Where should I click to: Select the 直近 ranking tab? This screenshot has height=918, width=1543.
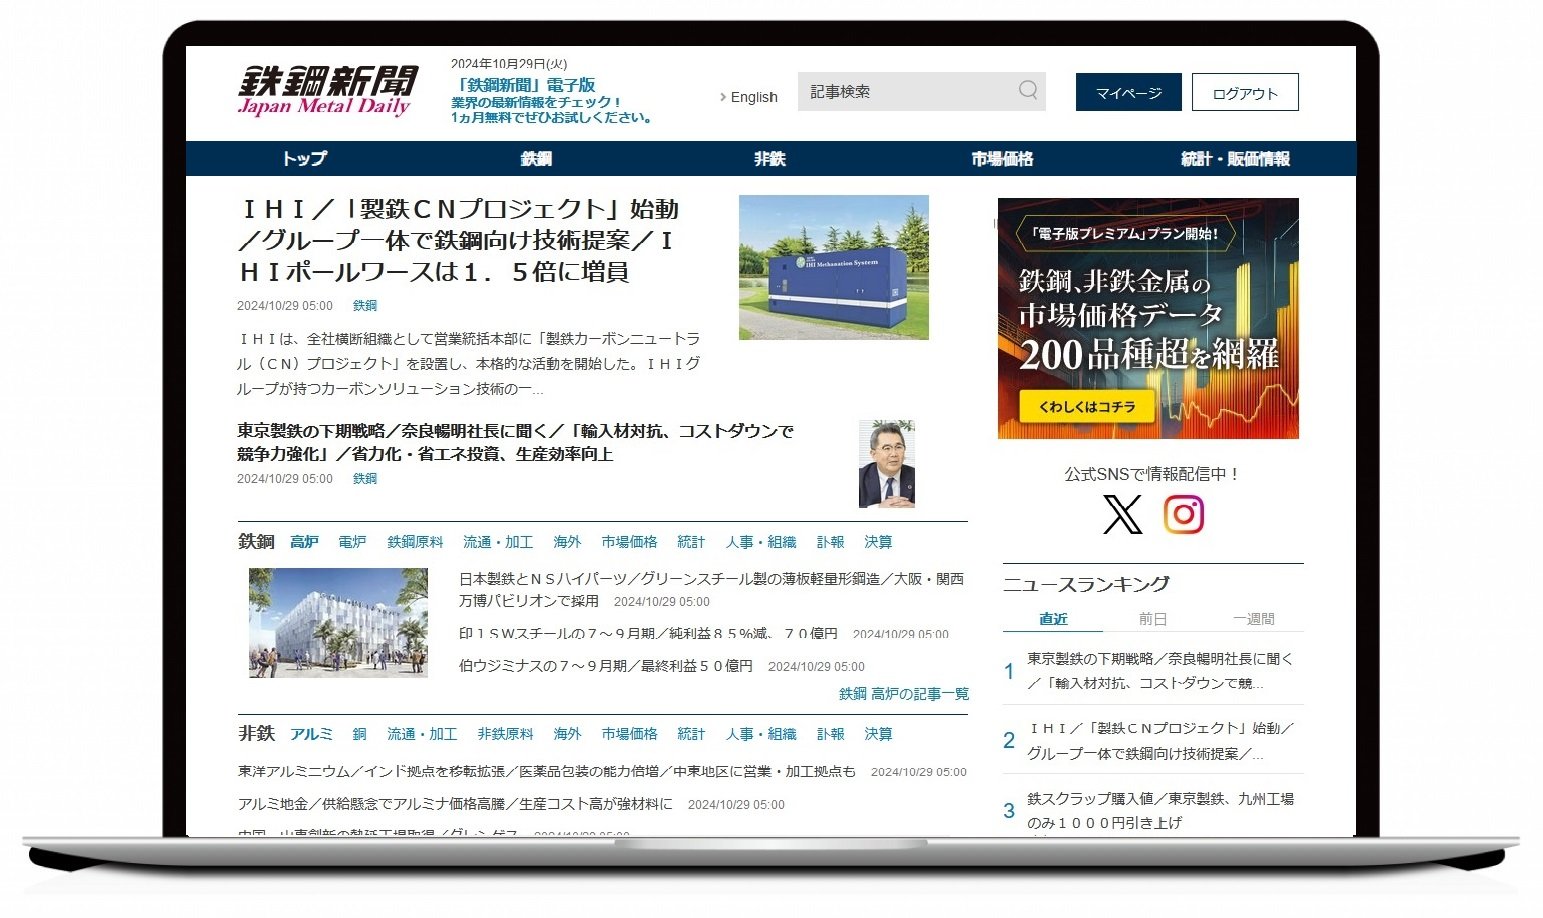click(1053, 619)
